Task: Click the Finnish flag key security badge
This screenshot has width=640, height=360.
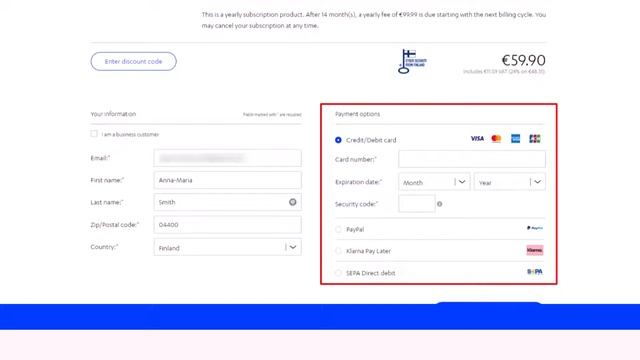Action: click(x=412, y=61)
